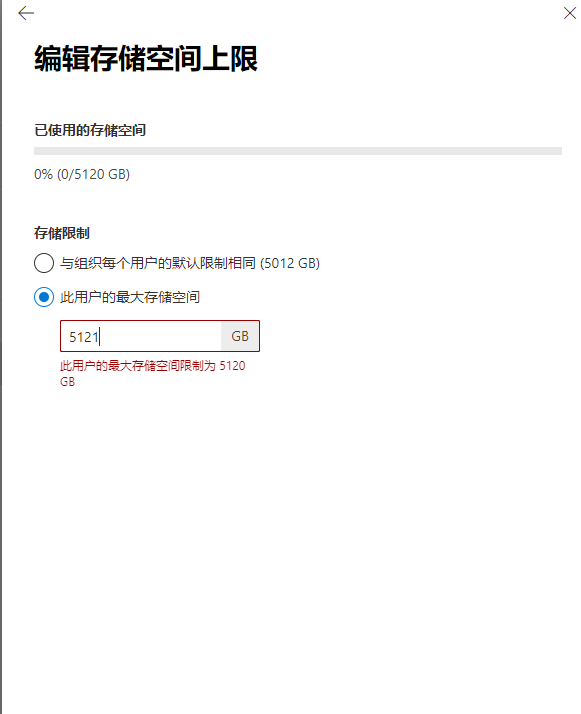Click the empty area inside the storage input box
The height and width of the screenshot is (714, 581).
160,336
